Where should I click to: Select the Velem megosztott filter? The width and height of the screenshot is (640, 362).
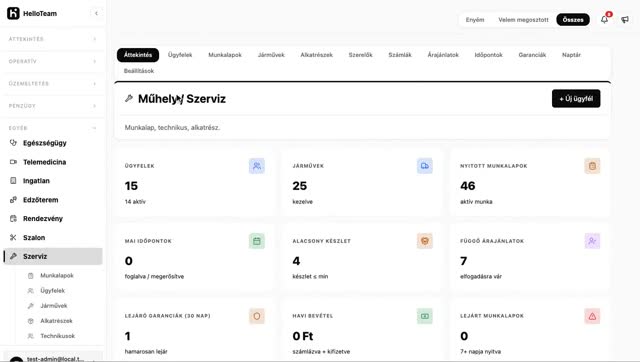523,20
